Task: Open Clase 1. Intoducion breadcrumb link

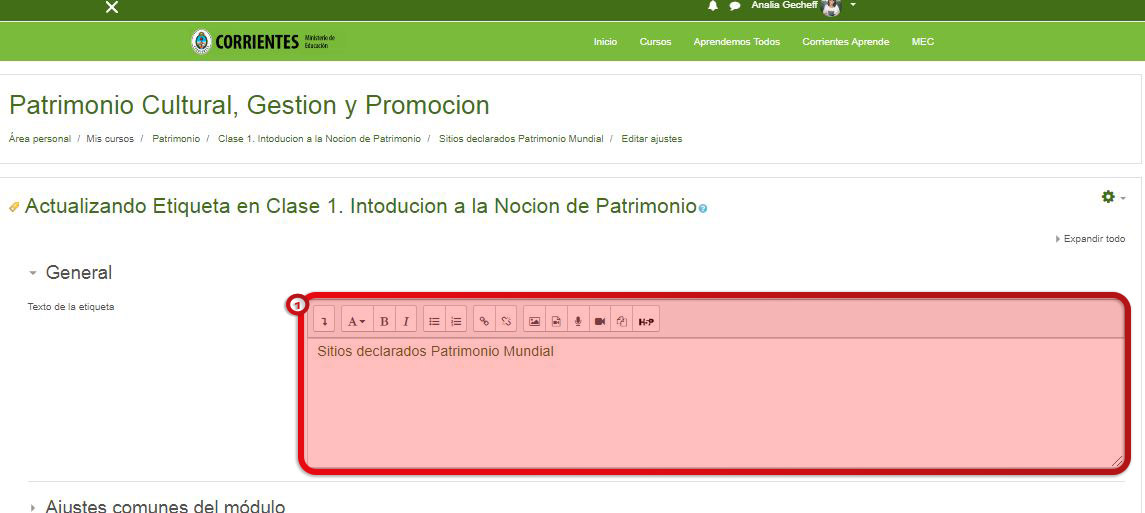Action: pyautogui.click(x=319, y=139)
